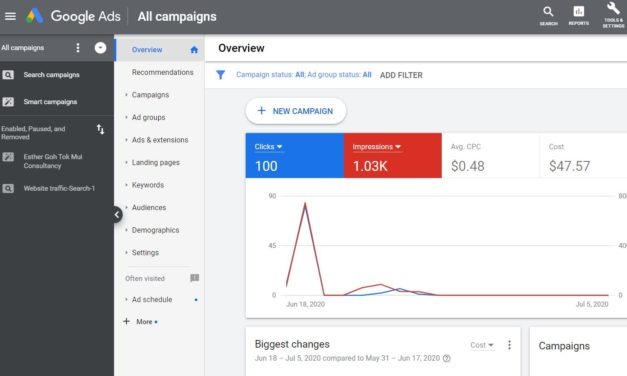Click the Campaigns card title
Image resolution: width=627 pixels, height=376 pixels.
click(564, 346)
